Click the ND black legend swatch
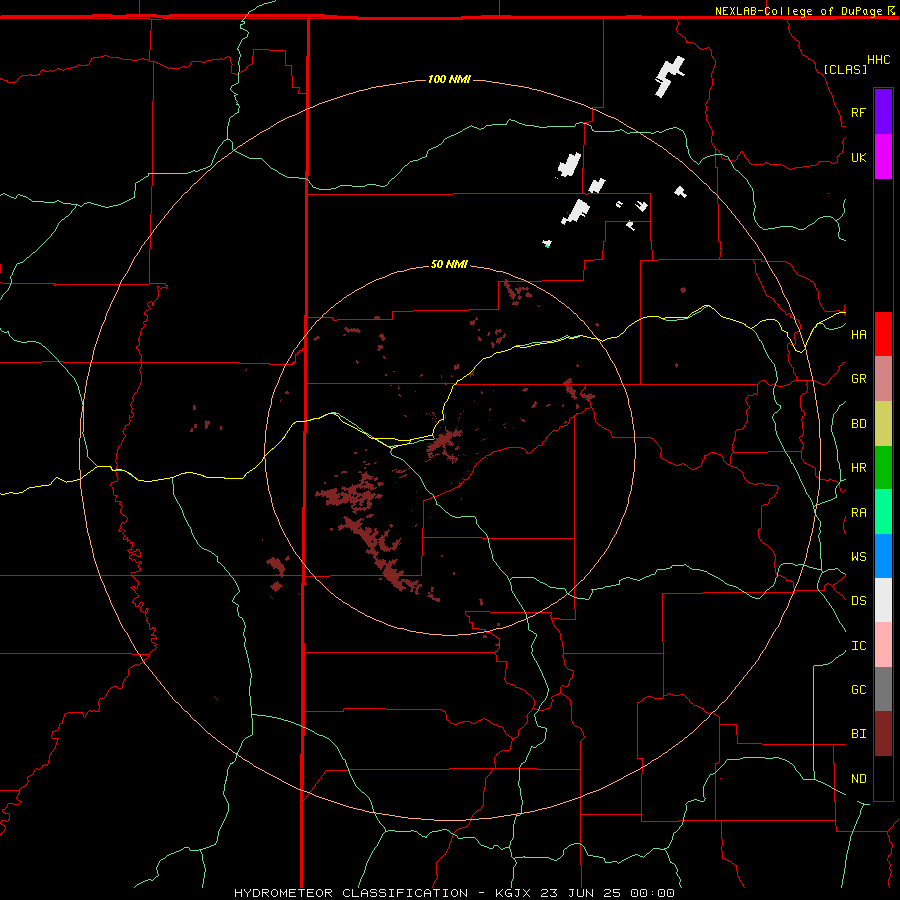This screenshot has width=900, height=900. point(883,778)
